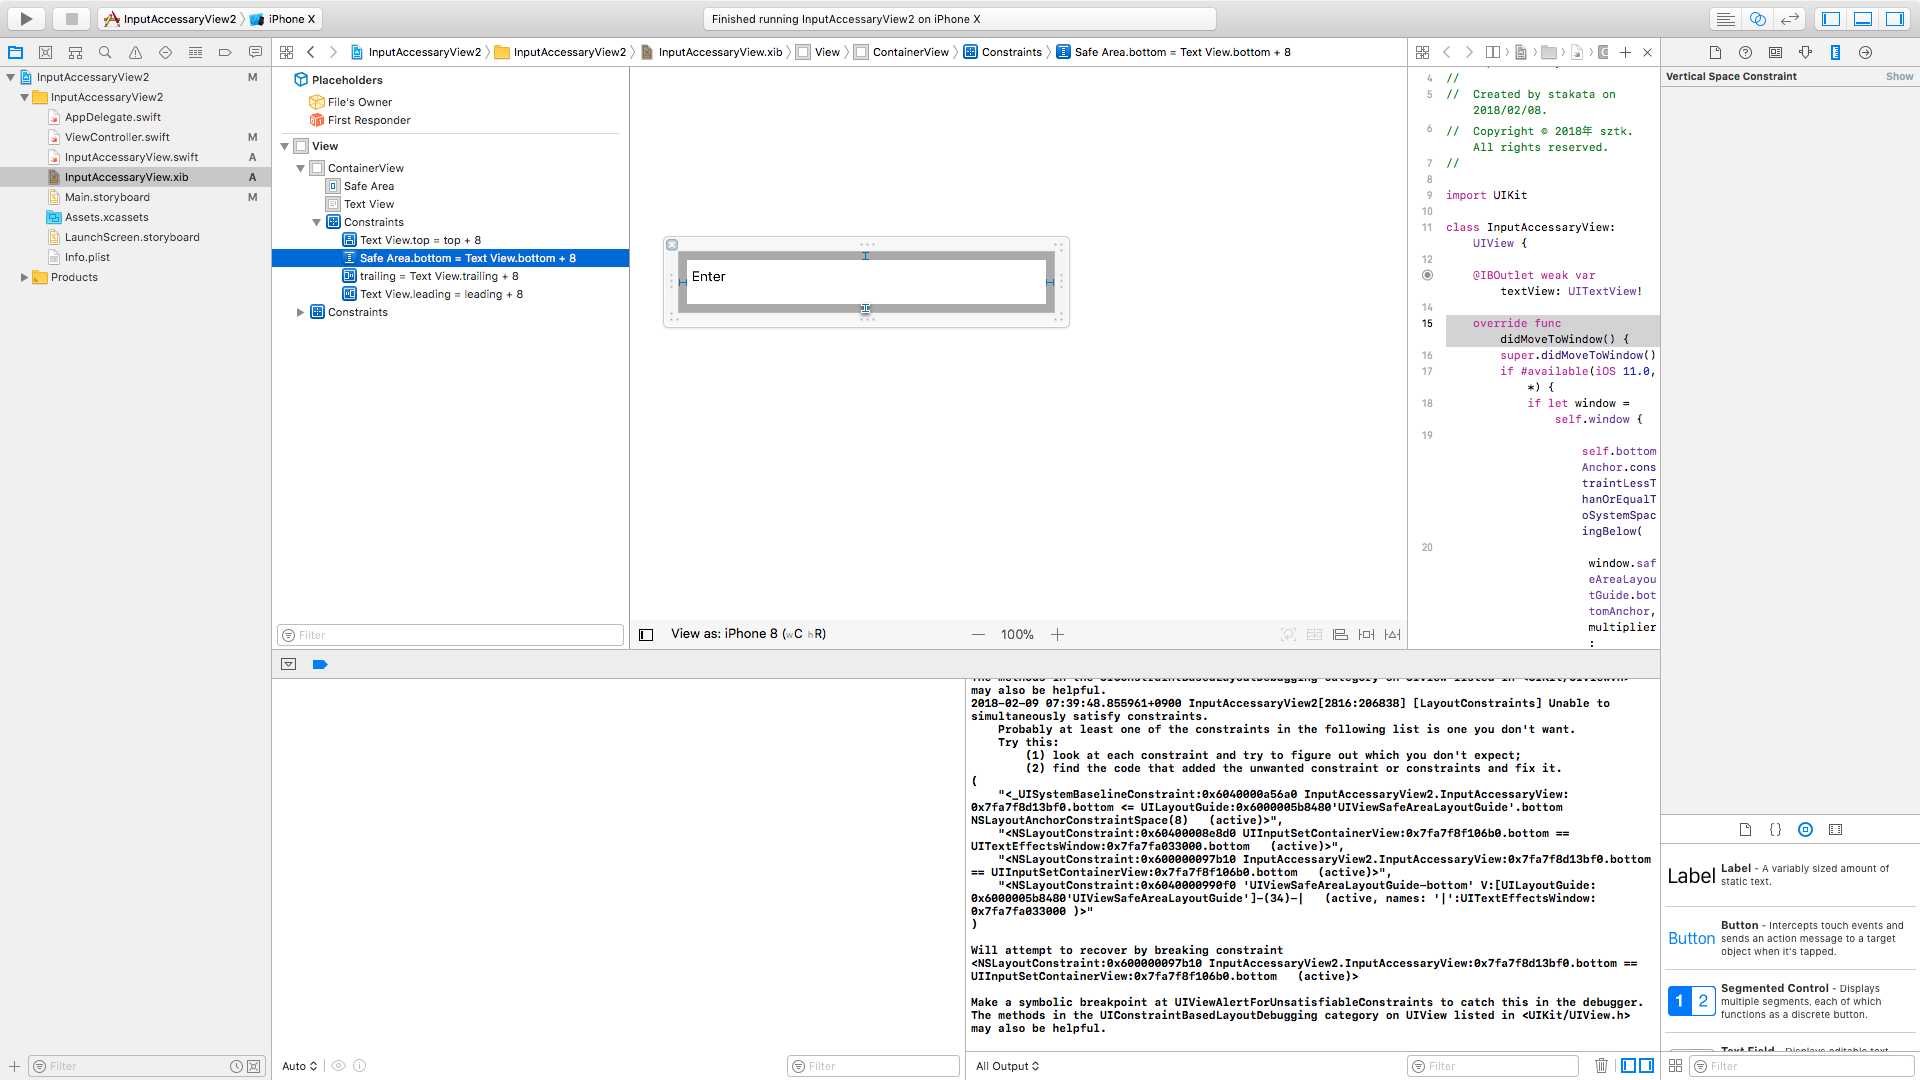The height and width of the screenshot is (1080, 1920).
Task: Collapse the ContainerView Constraints group
Action: [x=317, y=222]
